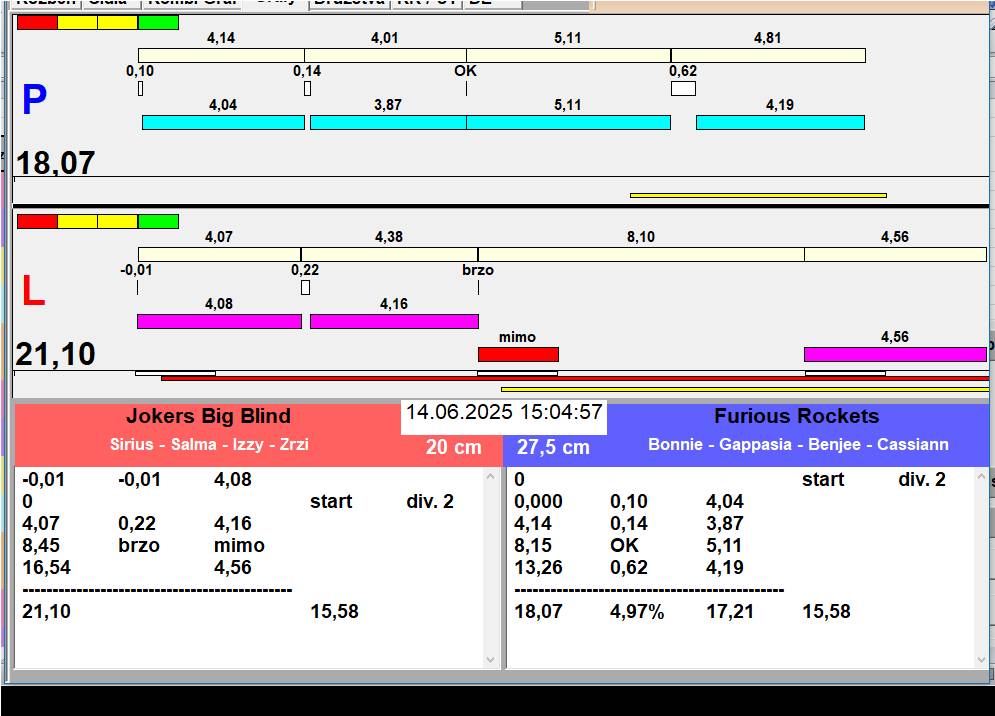Select the cyan 4,19 run bar
This screenshot has height=716, width=995.
pos(780,122)
